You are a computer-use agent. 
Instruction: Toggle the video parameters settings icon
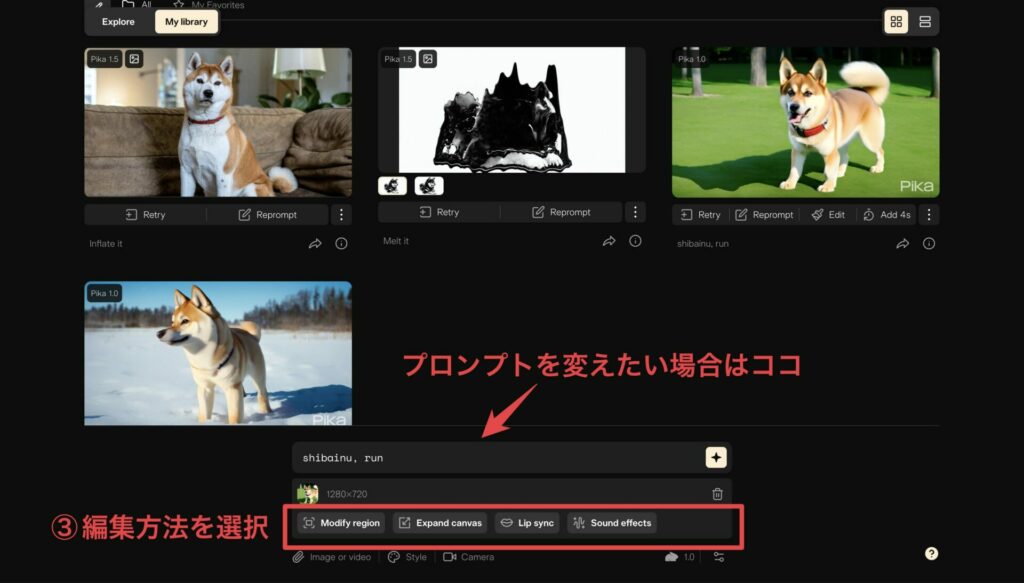[717, 557]
